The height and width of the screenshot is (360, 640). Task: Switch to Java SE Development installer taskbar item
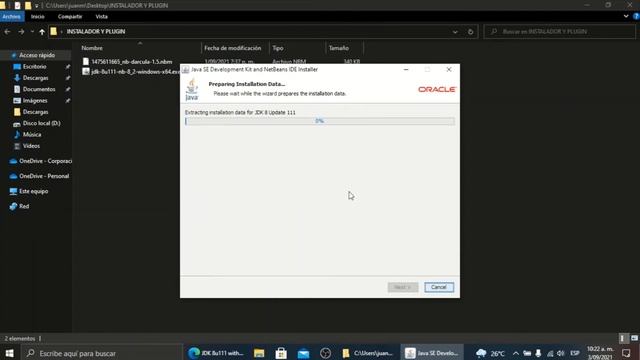(x=431, y=353)
